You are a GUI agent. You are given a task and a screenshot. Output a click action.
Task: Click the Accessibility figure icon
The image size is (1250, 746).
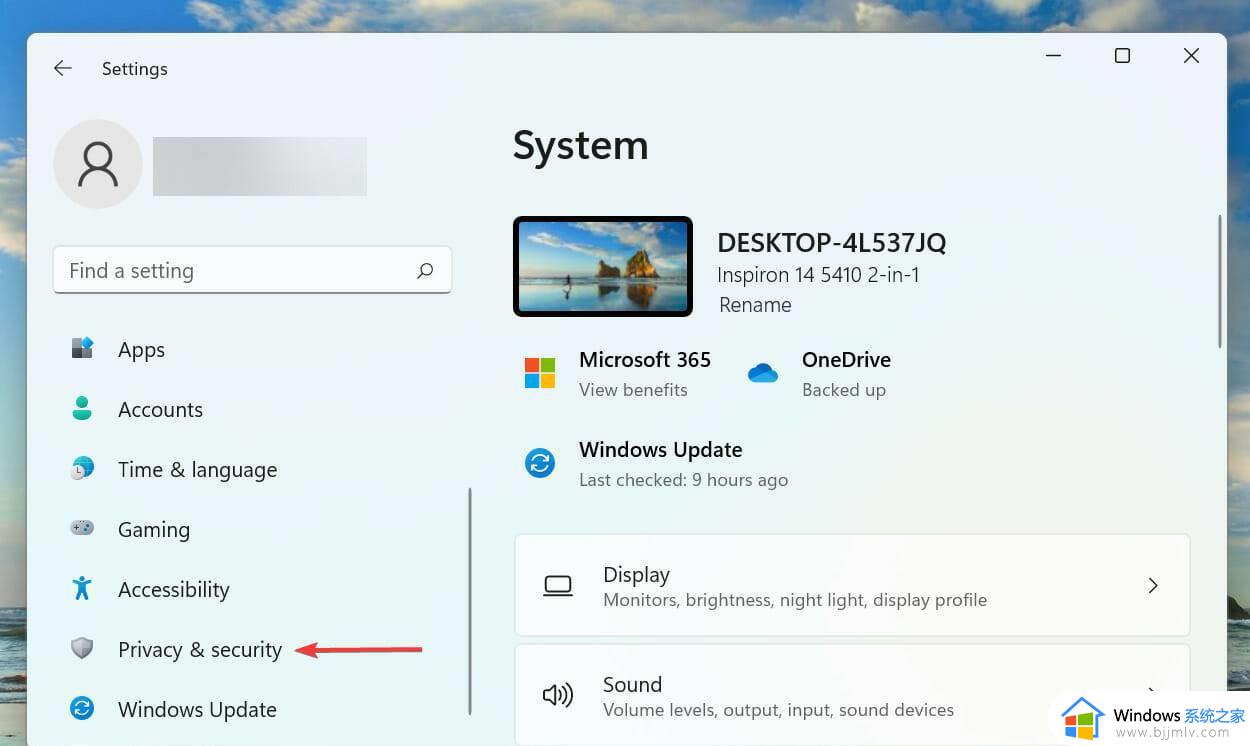pos(82,588)
